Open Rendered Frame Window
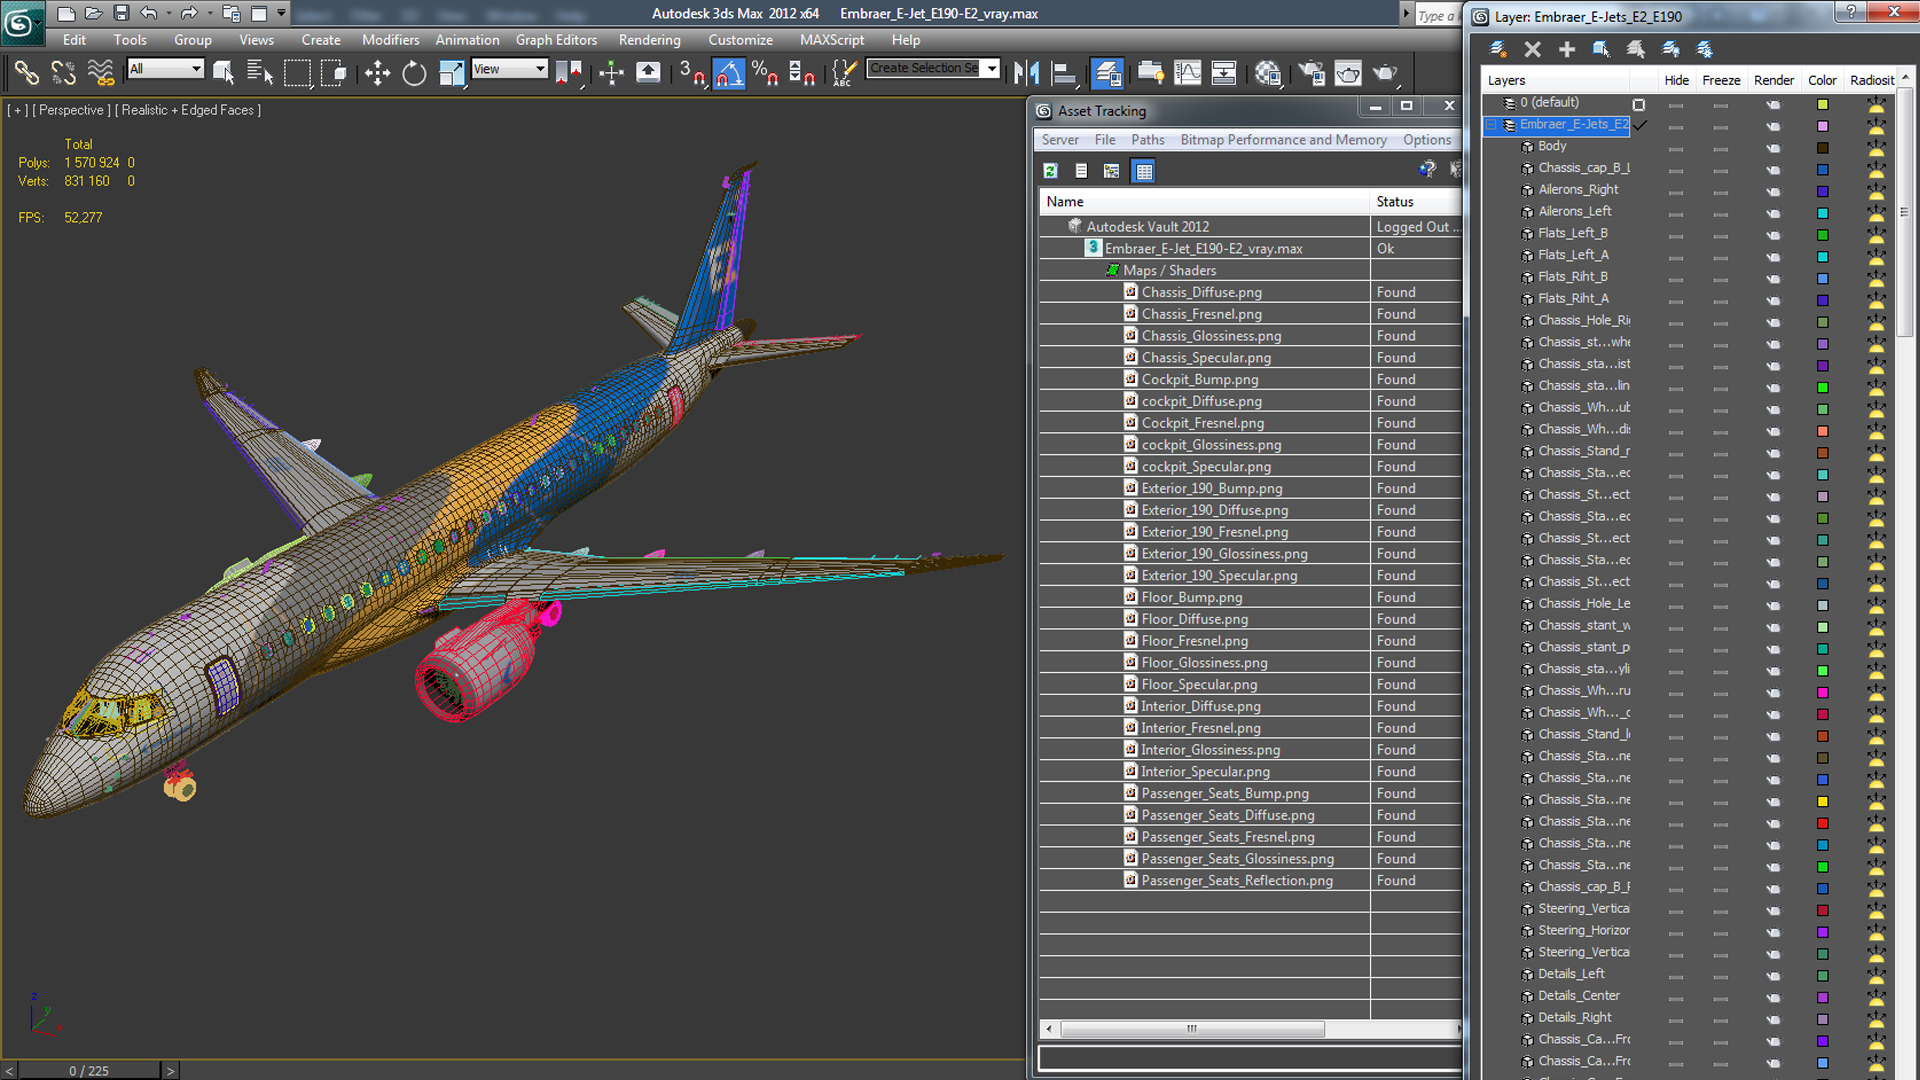 [1348, 72]
